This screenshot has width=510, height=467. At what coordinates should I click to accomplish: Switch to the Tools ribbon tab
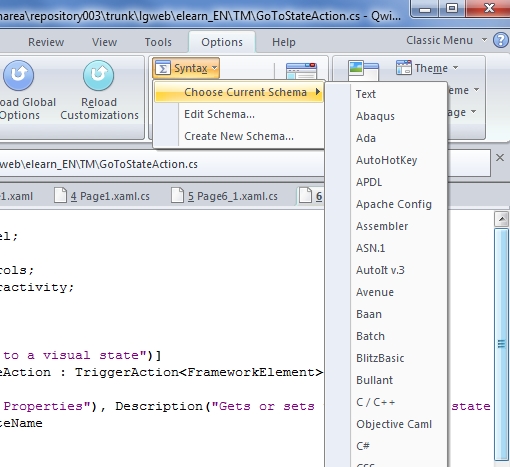click(x=158, y=42)
